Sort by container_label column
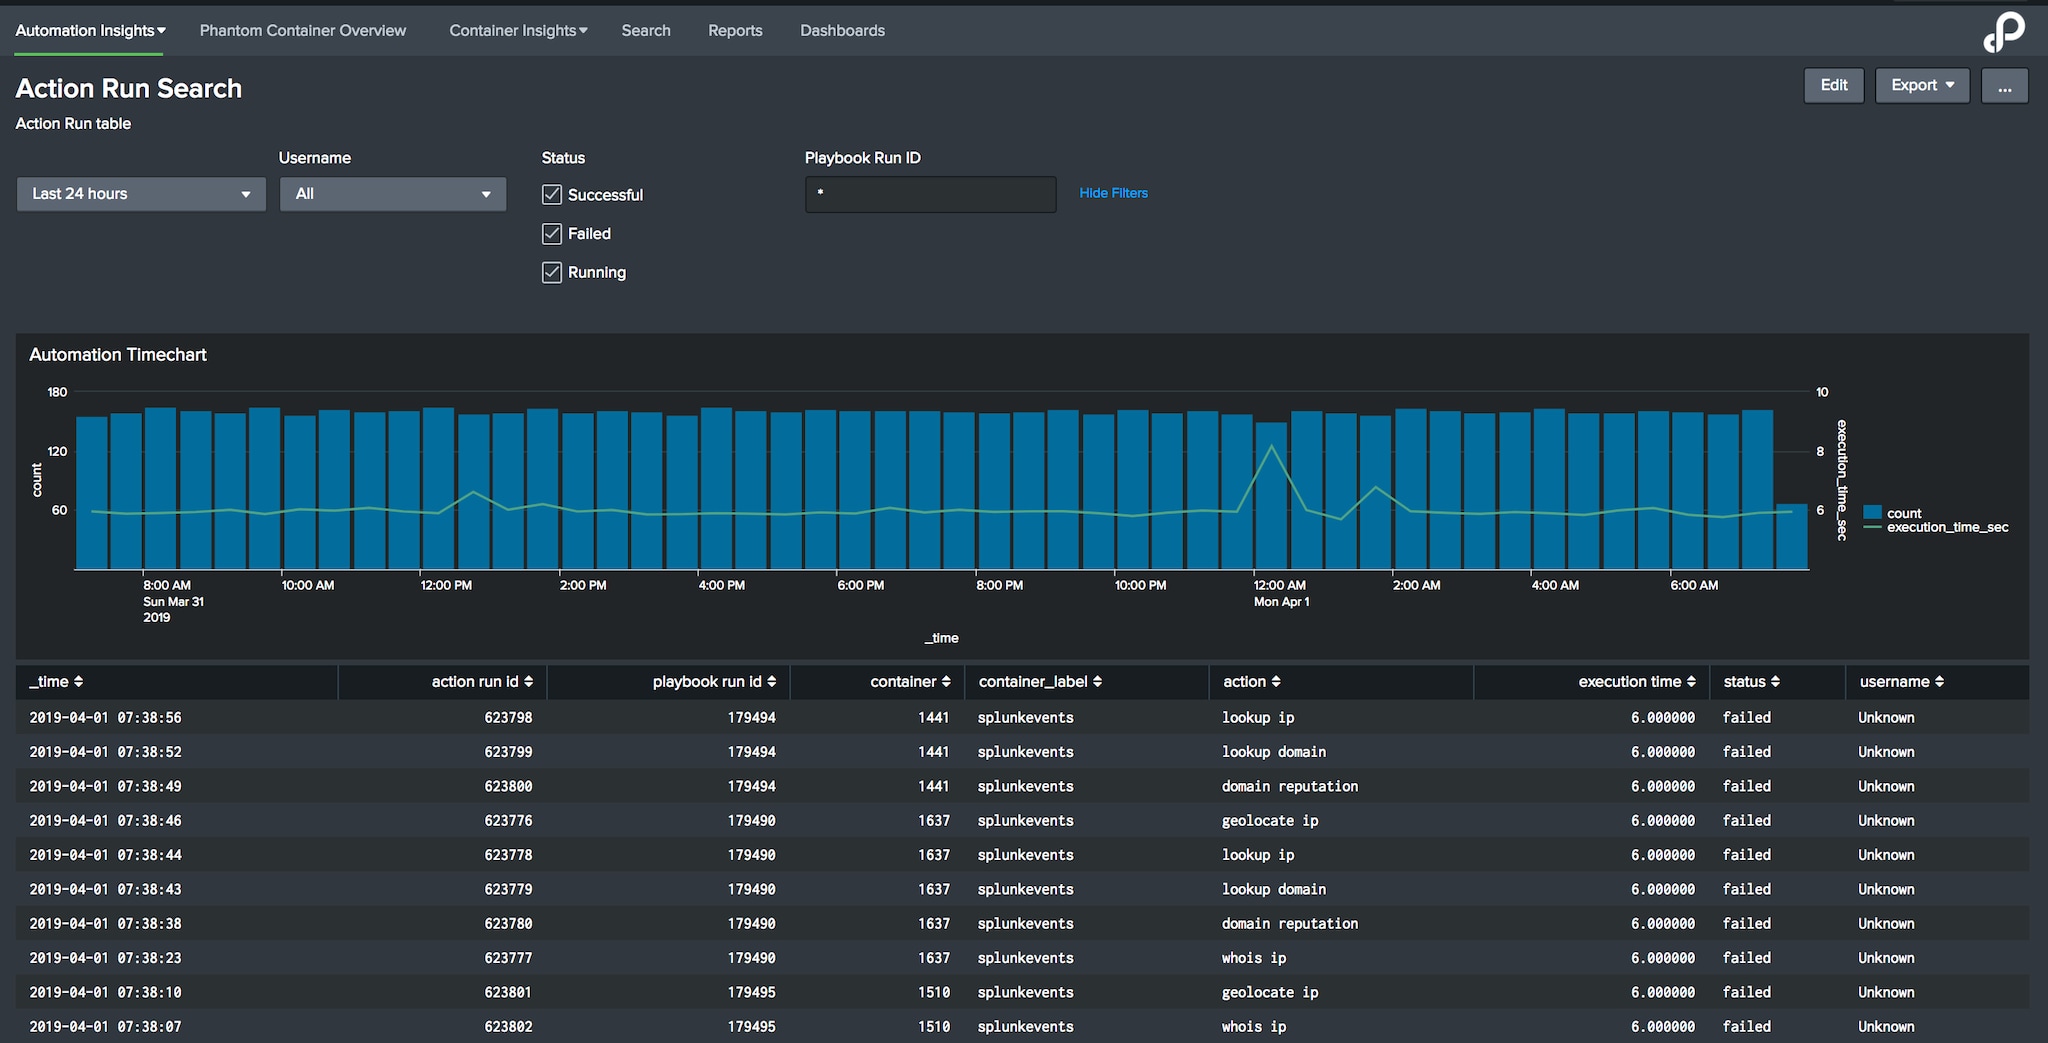 coord(1040,682)
